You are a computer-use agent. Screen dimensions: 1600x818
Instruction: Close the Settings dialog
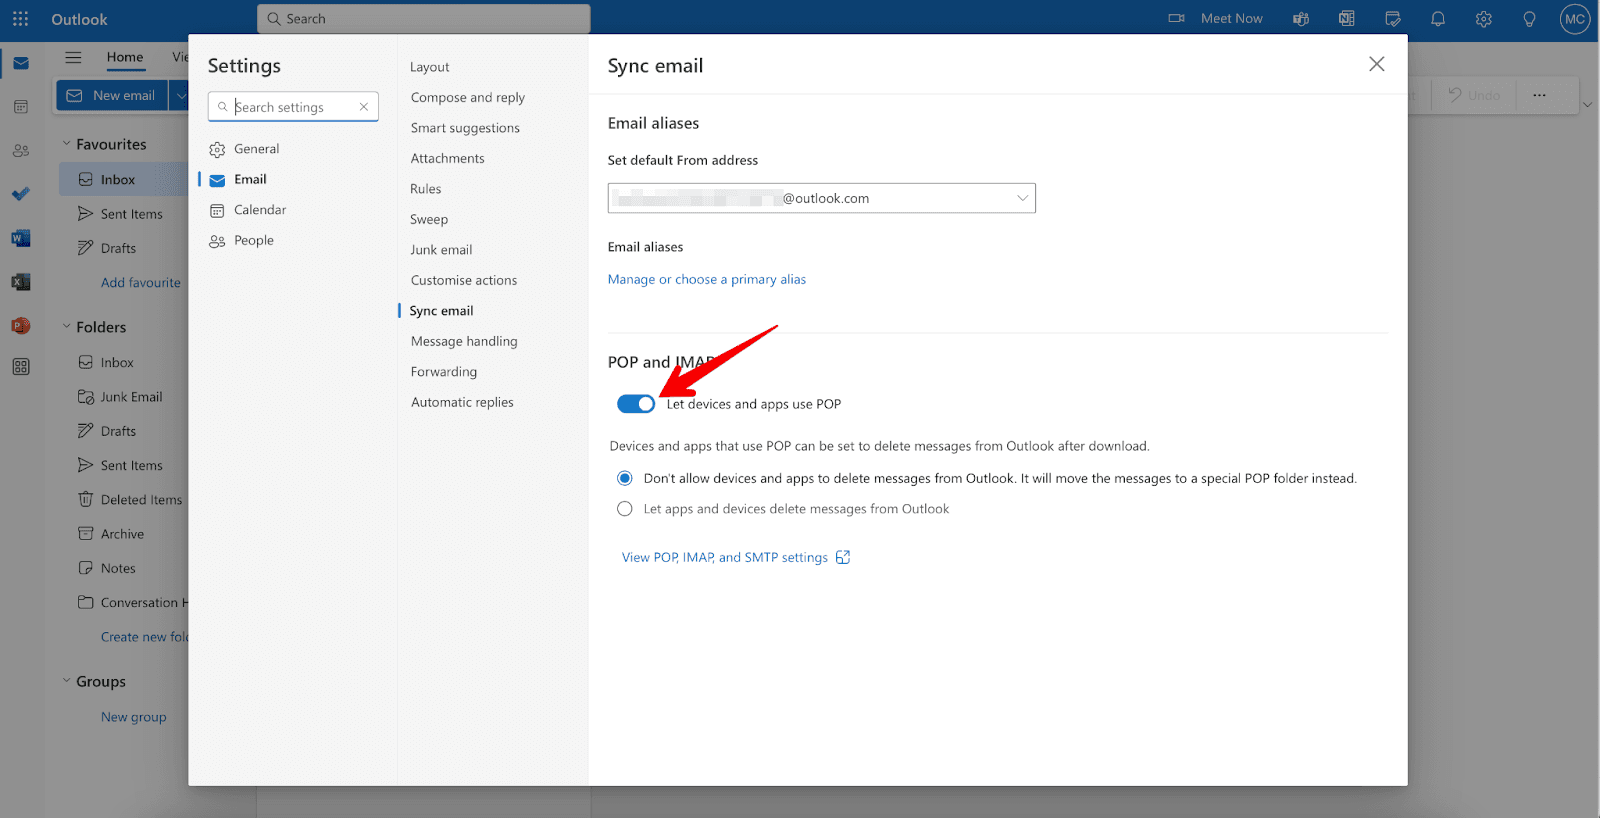tap(1376, 64)
